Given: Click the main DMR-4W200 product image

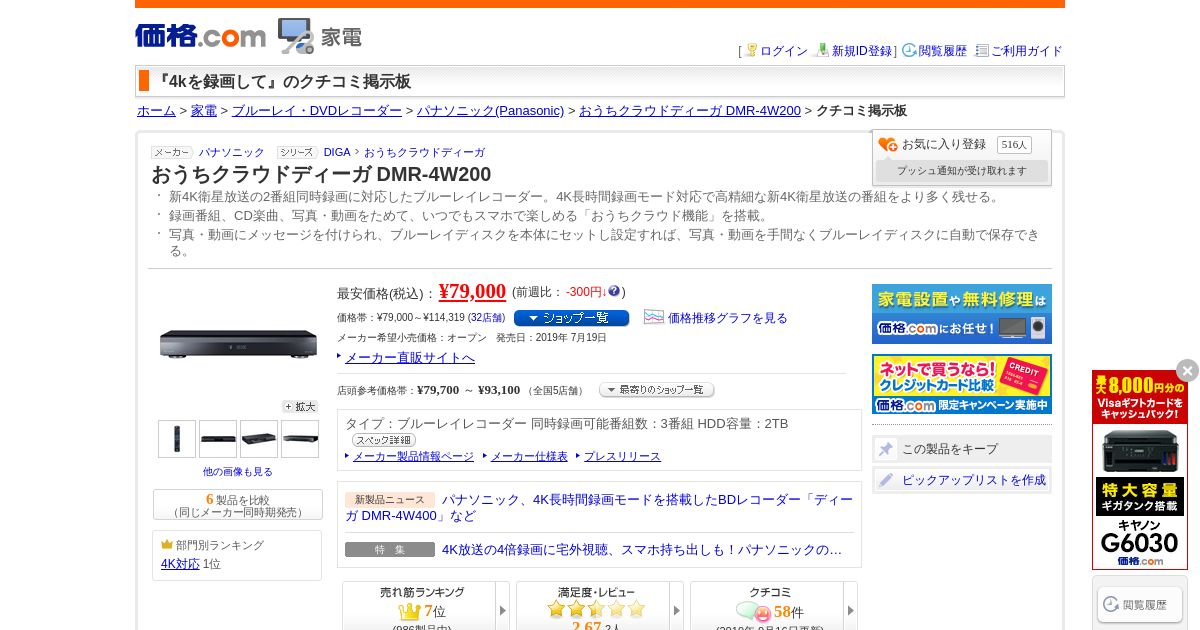Looking at the screenshot, I should (238, 344).
